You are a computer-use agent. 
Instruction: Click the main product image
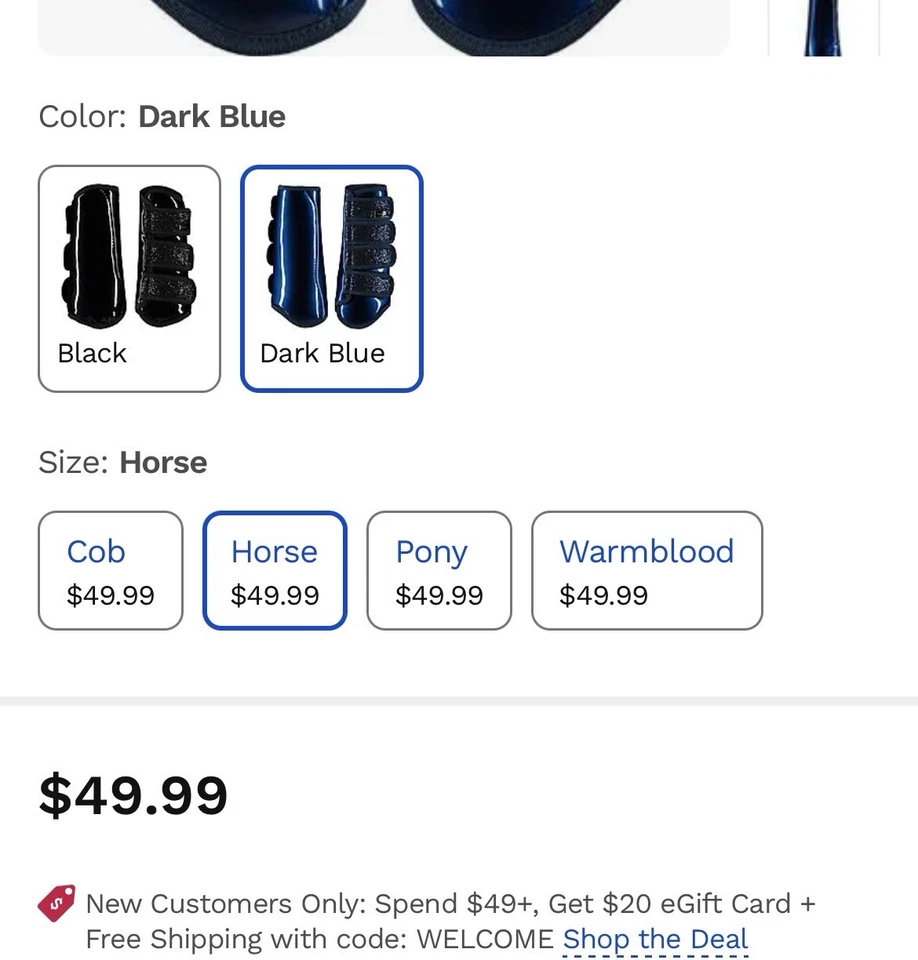tap(383, 27)
